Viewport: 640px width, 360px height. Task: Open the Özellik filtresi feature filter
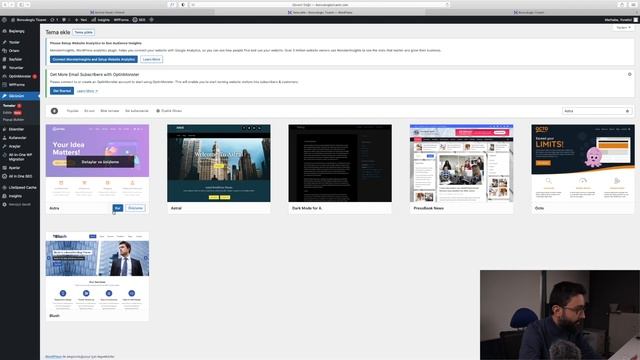pyautogui.click(x=169, y=111)
